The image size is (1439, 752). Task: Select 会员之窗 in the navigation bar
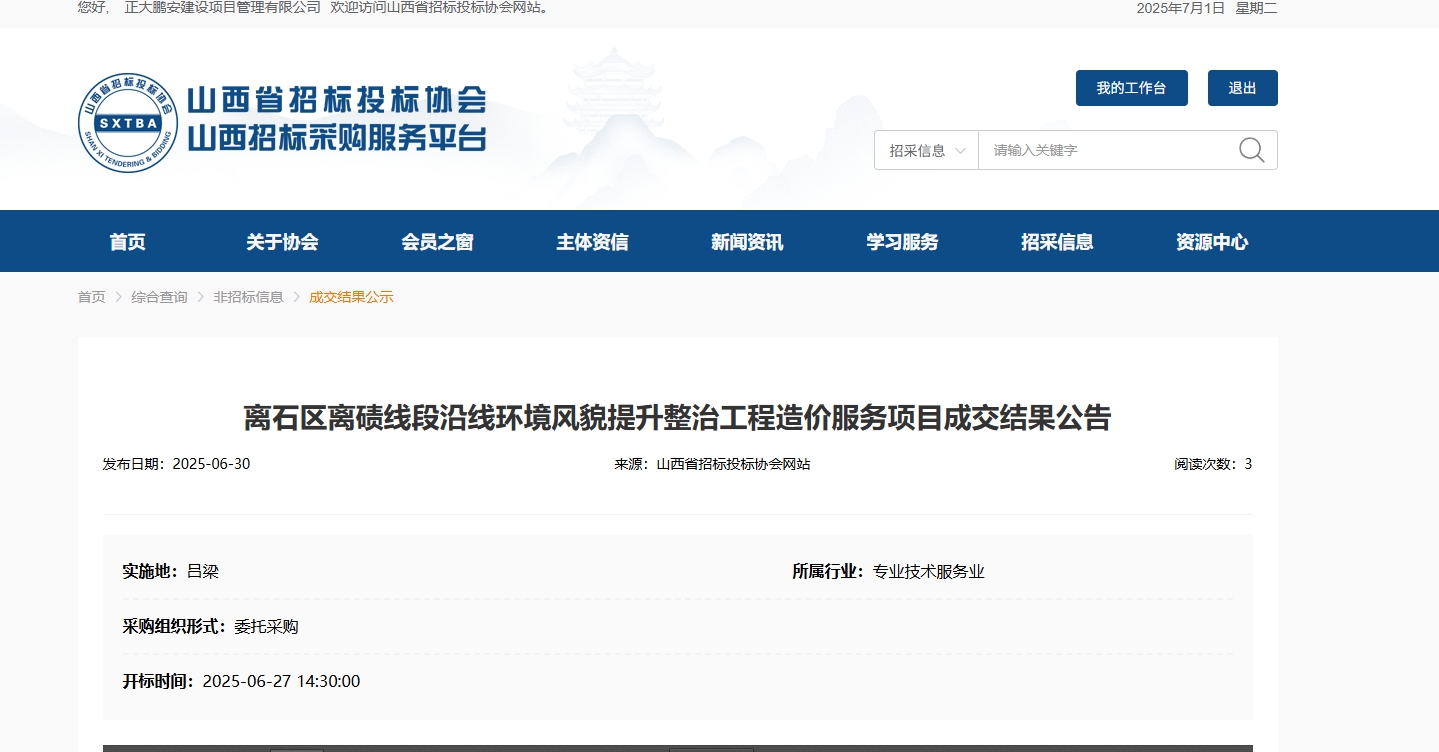point(437,242)
